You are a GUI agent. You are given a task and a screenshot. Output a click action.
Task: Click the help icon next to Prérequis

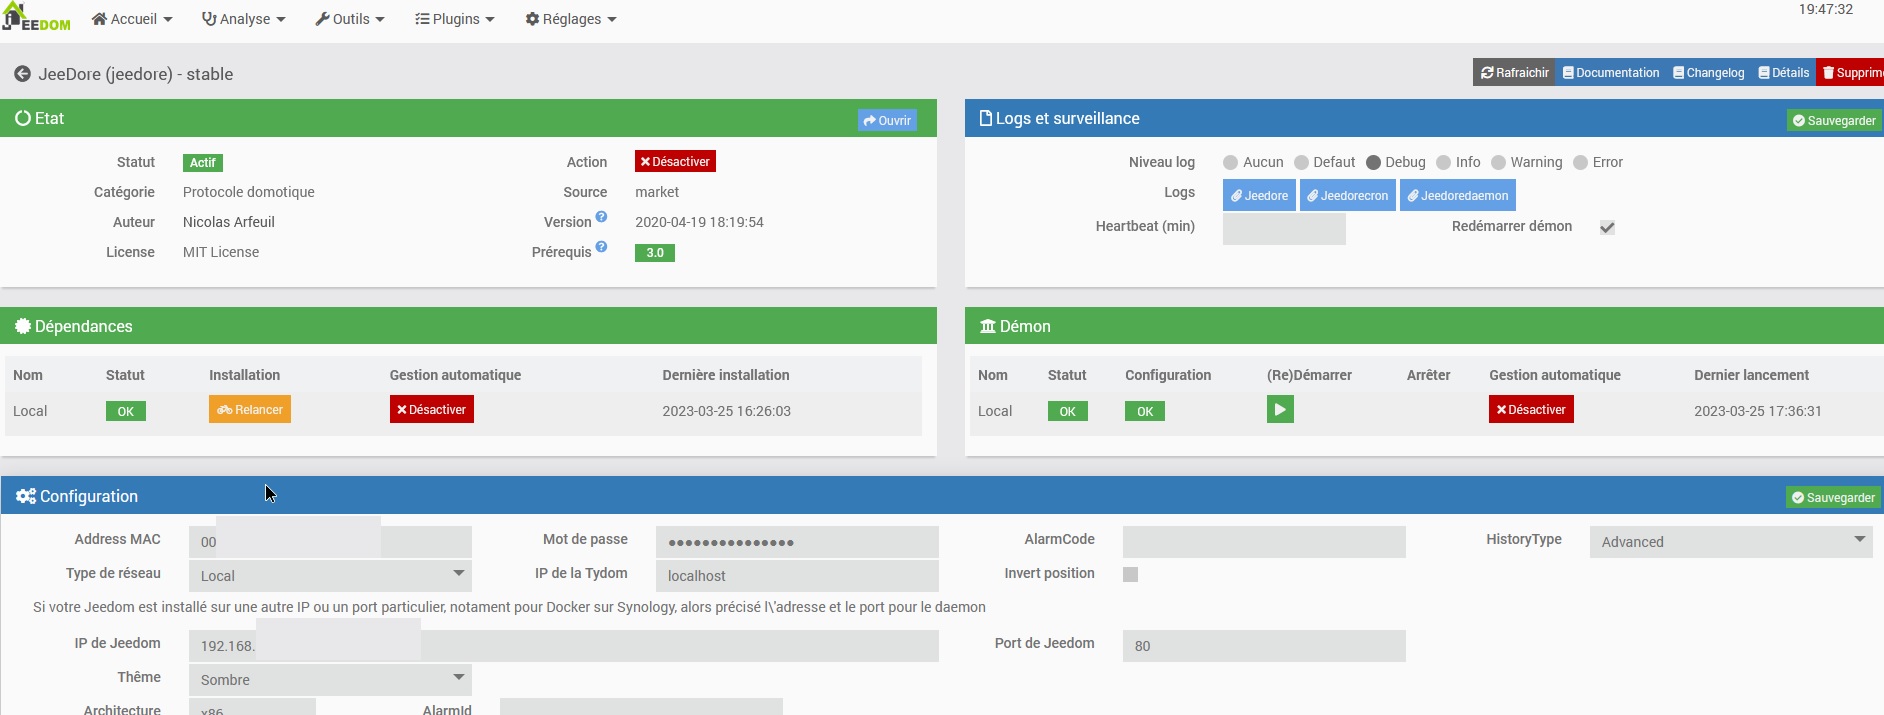(x=601, y=247)
